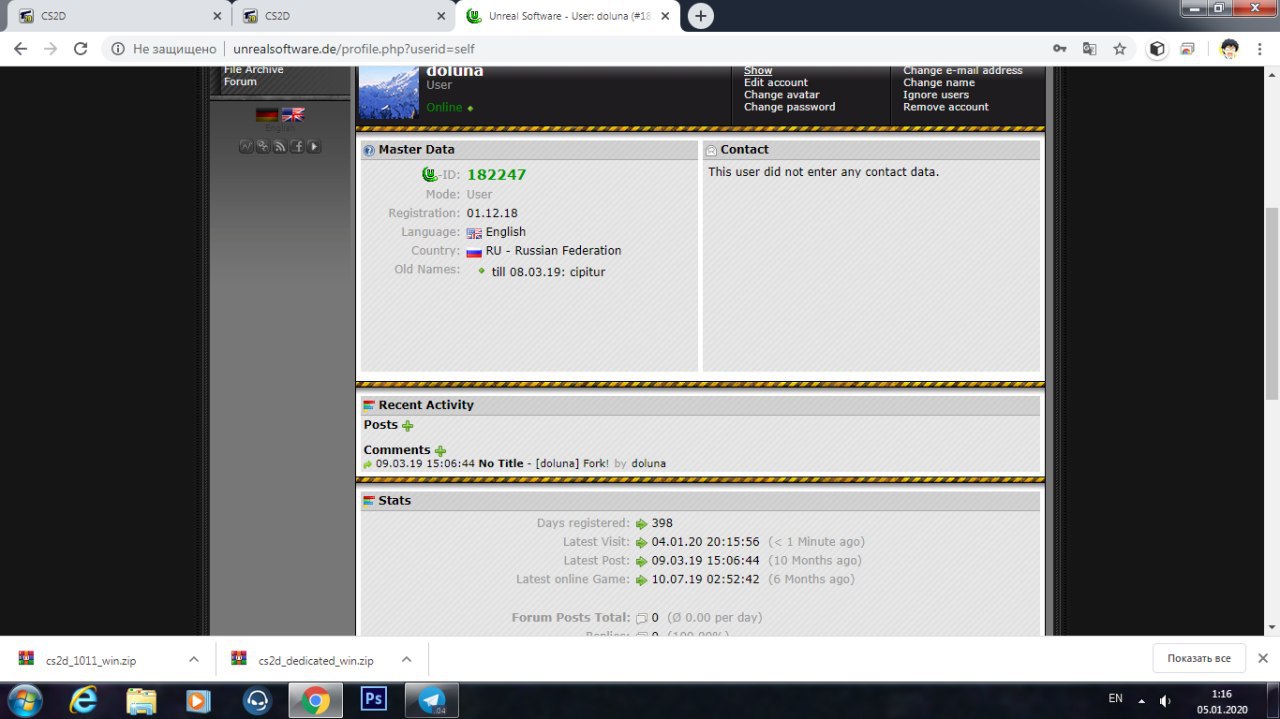Close the downloads bar
This screenshot has height=719, width=1280.
[x=1262, y=658]
